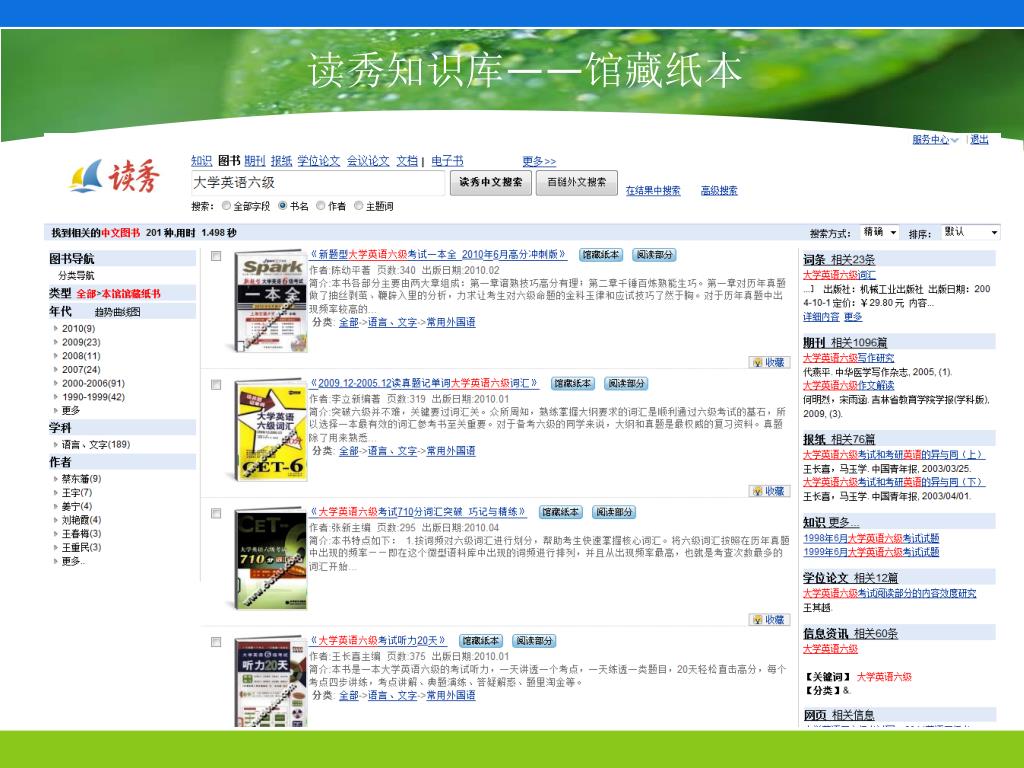The image size is (1024, 768).
Task: Switch to the 知识 search tab
Action: pos(201,161)
